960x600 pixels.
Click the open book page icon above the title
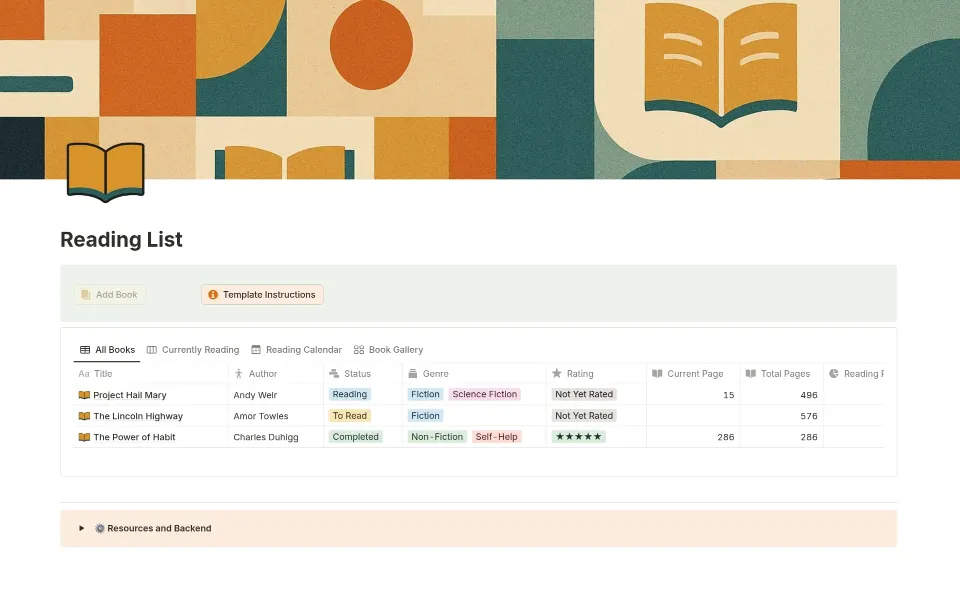click(x=105, y=172)
